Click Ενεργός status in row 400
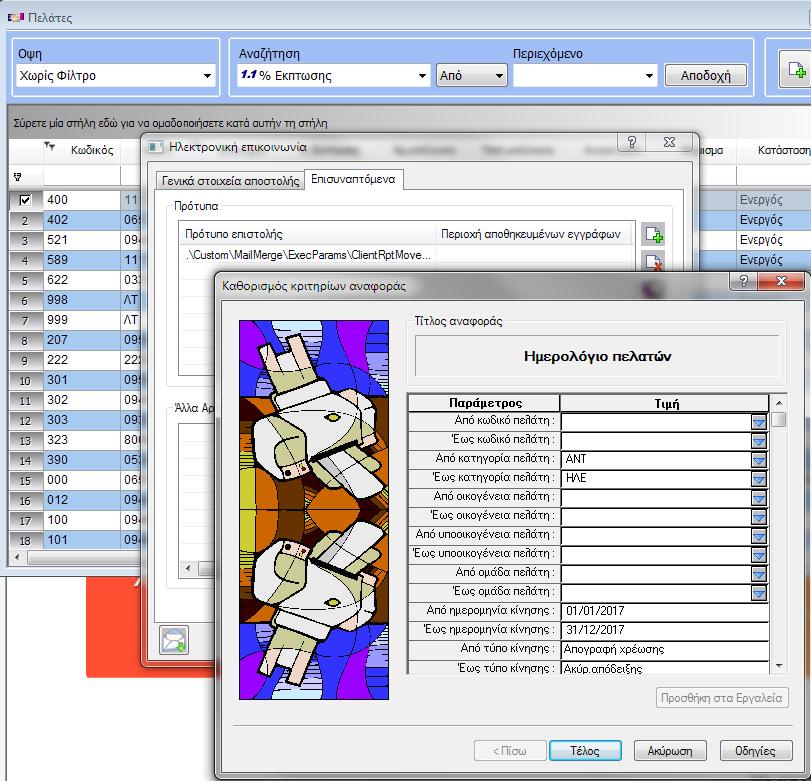 (x=761, y=200)
